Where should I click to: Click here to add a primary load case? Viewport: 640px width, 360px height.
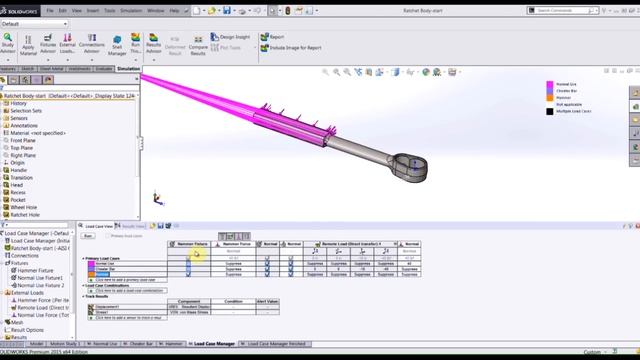[x=128, y=280]
